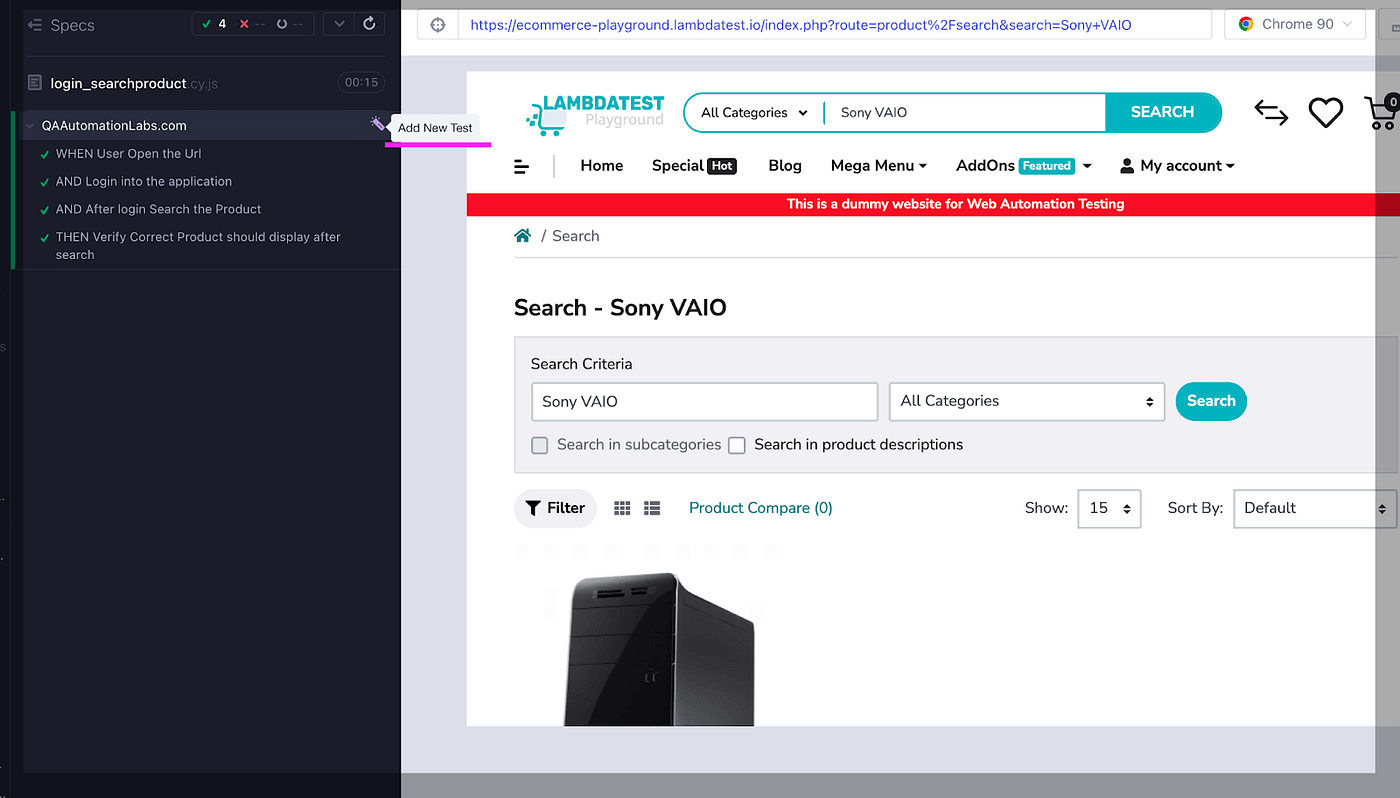Switch to grid view icon
The height and width of the screenshot is (798, 1400).
[x=622, y=508]
